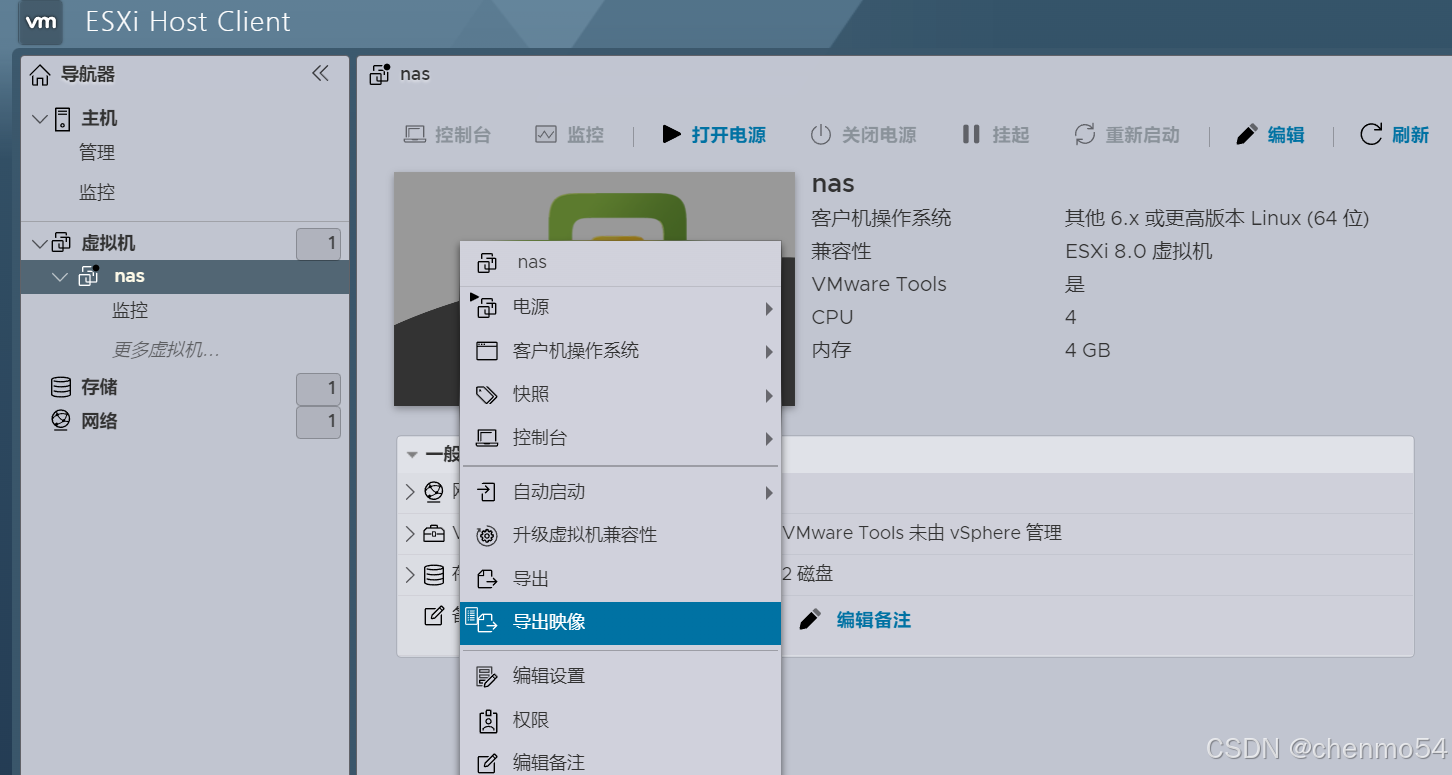Open the 控制台 console submenu in context menu
The height and width of the screenshot is (775, 1452).
[x=620, y=438]
